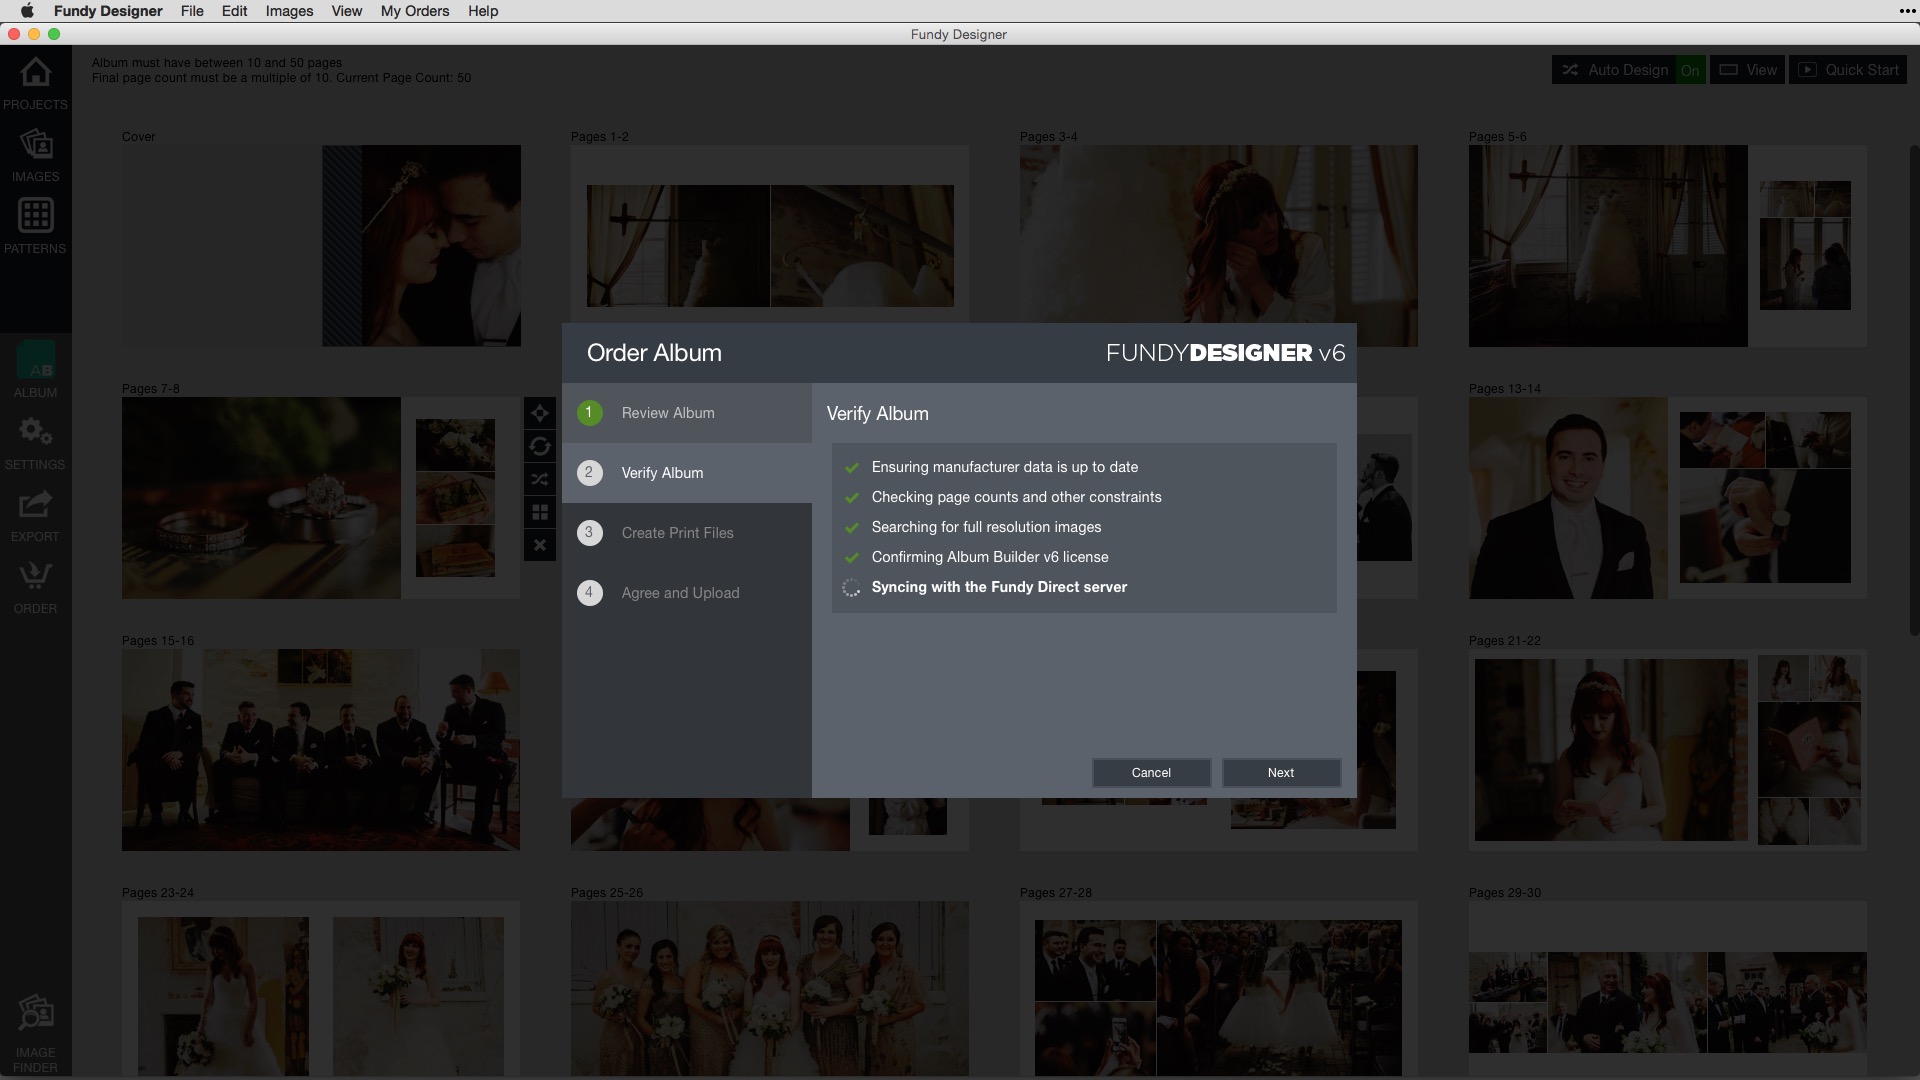Click the Cover spread thumbnail

tap(321, 246)
